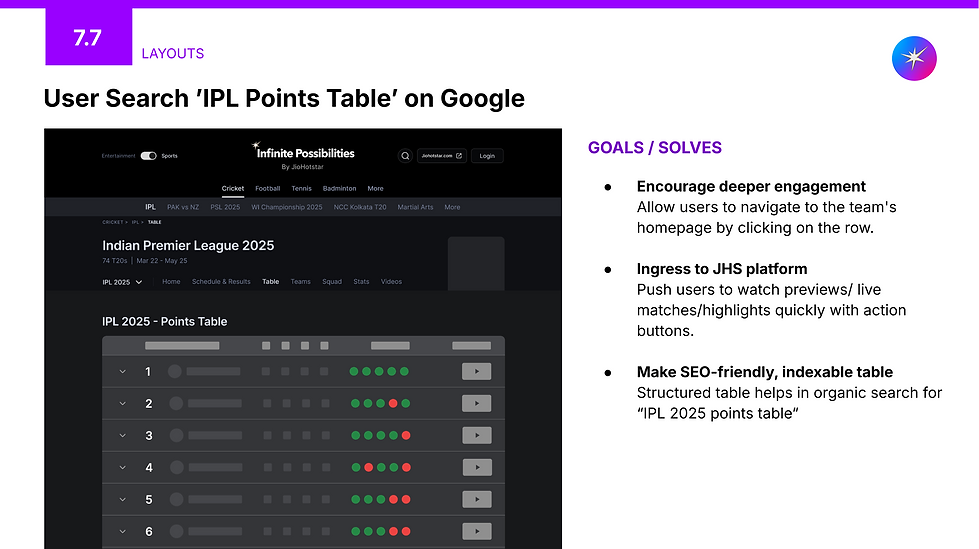This screenshot has width=979, height=549.
Task: Click the league image placeholder thumbnail
Action: point(476,263)
